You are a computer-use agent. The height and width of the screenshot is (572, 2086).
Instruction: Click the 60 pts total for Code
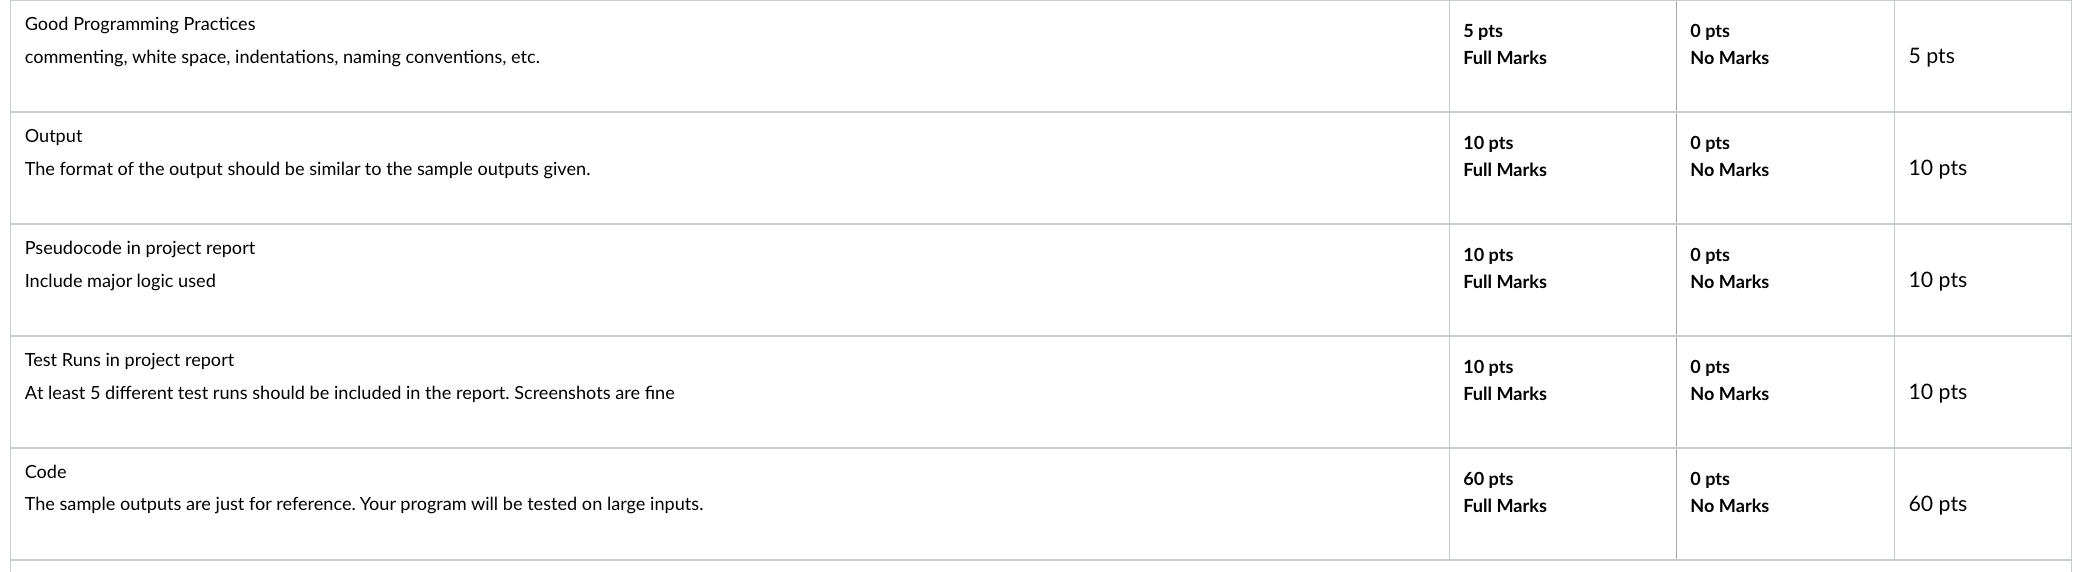click(x=1937, y=504)
